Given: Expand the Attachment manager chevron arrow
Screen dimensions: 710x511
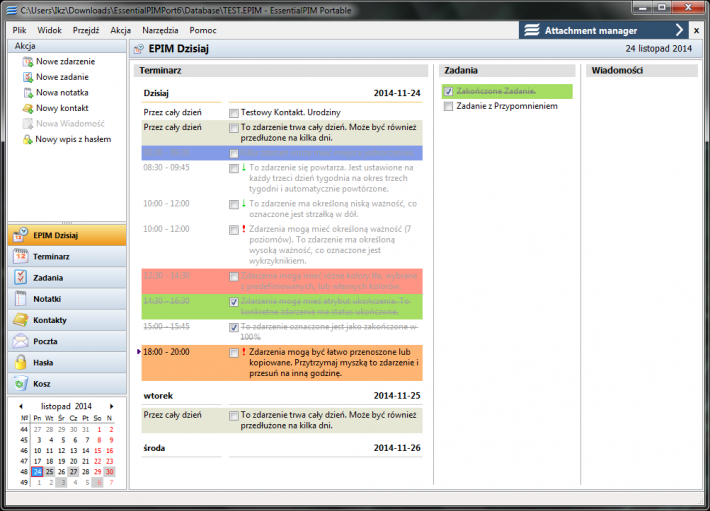Looking at the screenshot, I should click(679, 30).
